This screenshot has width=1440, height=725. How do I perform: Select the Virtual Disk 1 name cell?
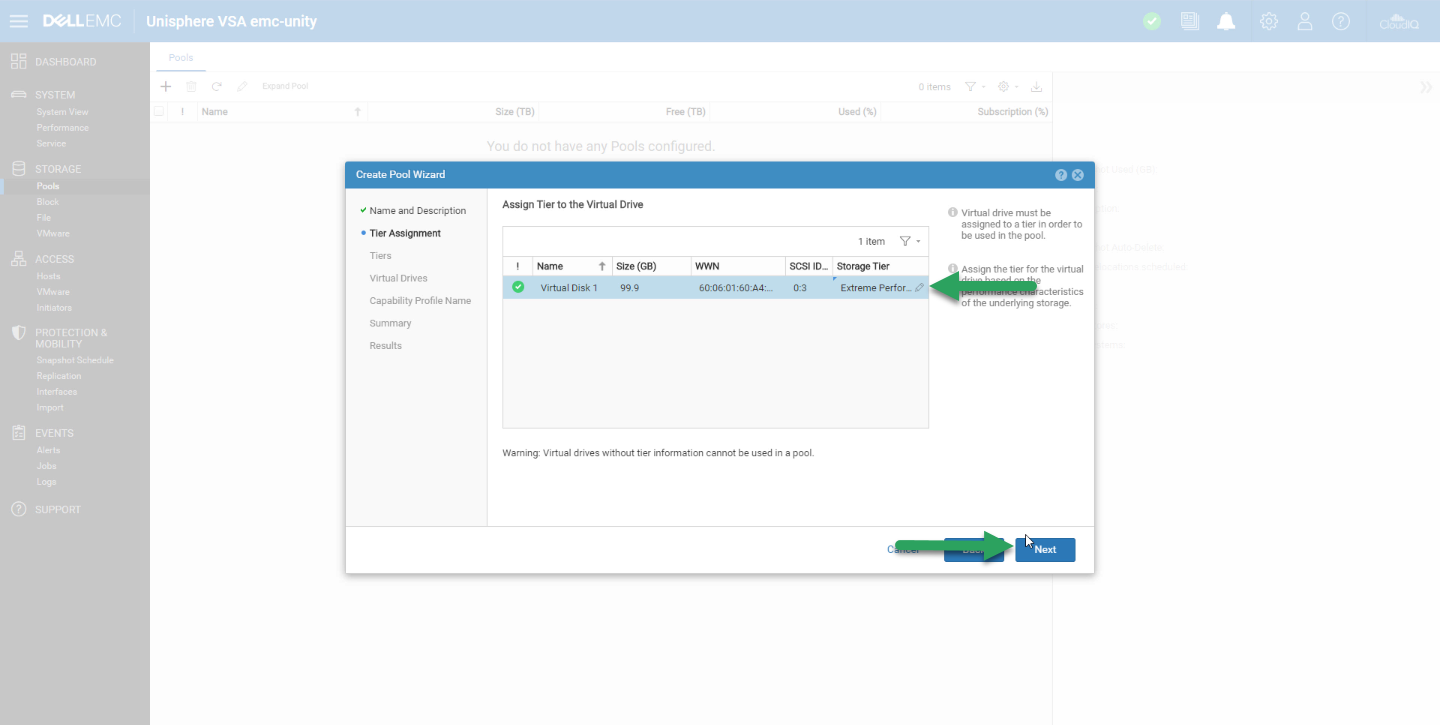[569, 288]
